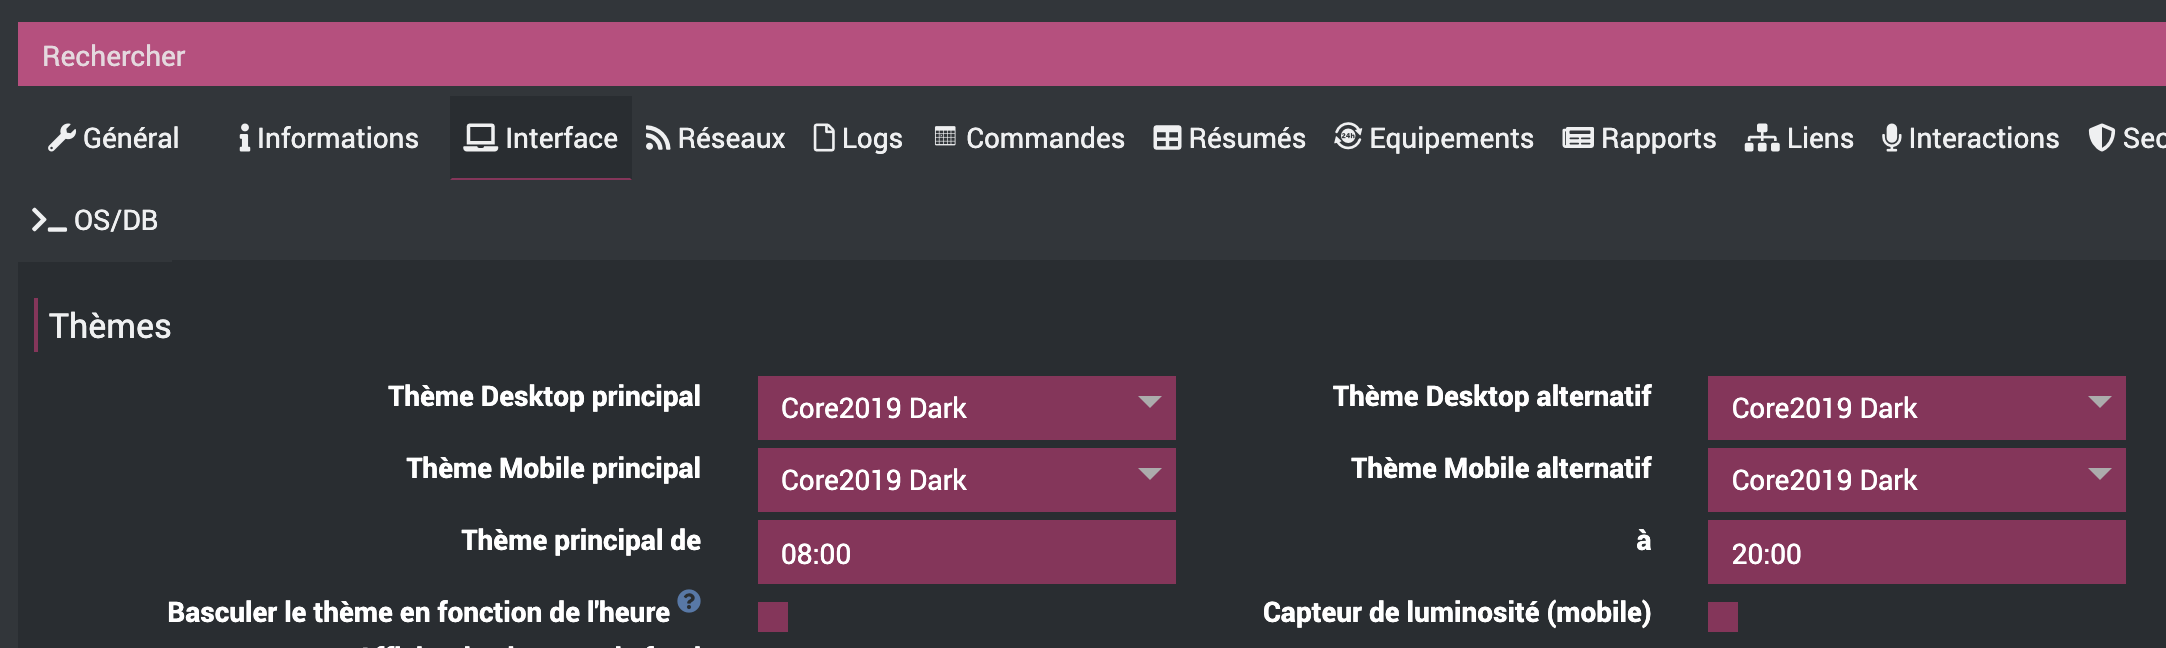Expand Thème Mobile principal dropdown
This screenshot has height=648, width=2166.
click(966, 480)
